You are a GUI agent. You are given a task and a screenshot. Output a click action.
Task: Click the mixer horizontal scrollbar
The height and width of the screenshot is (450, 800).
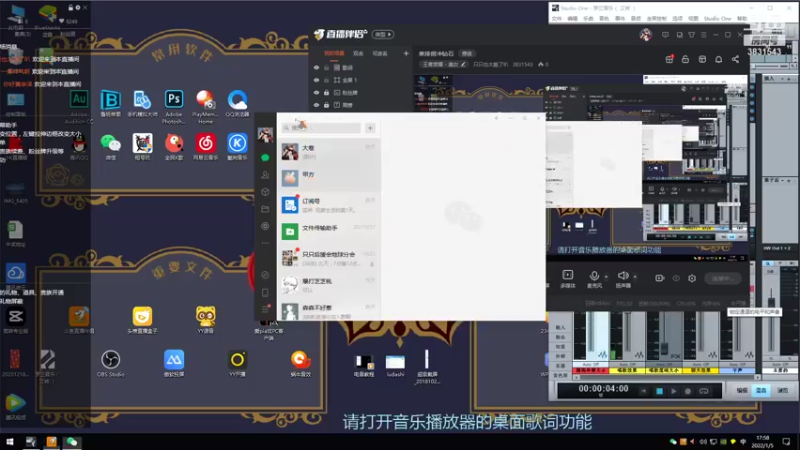(666, 378)
